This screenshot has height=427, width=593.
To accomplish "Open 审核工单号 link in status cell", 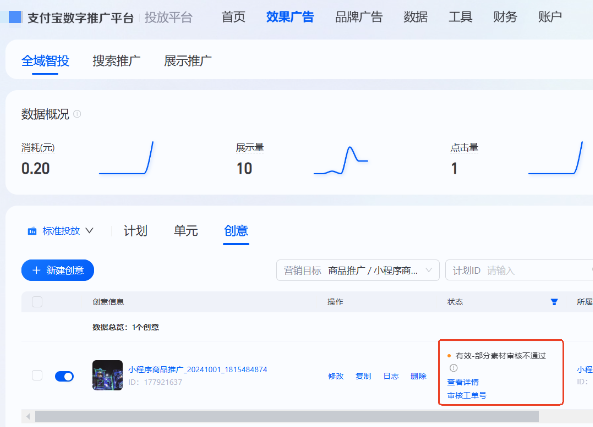I will point(467,396).
